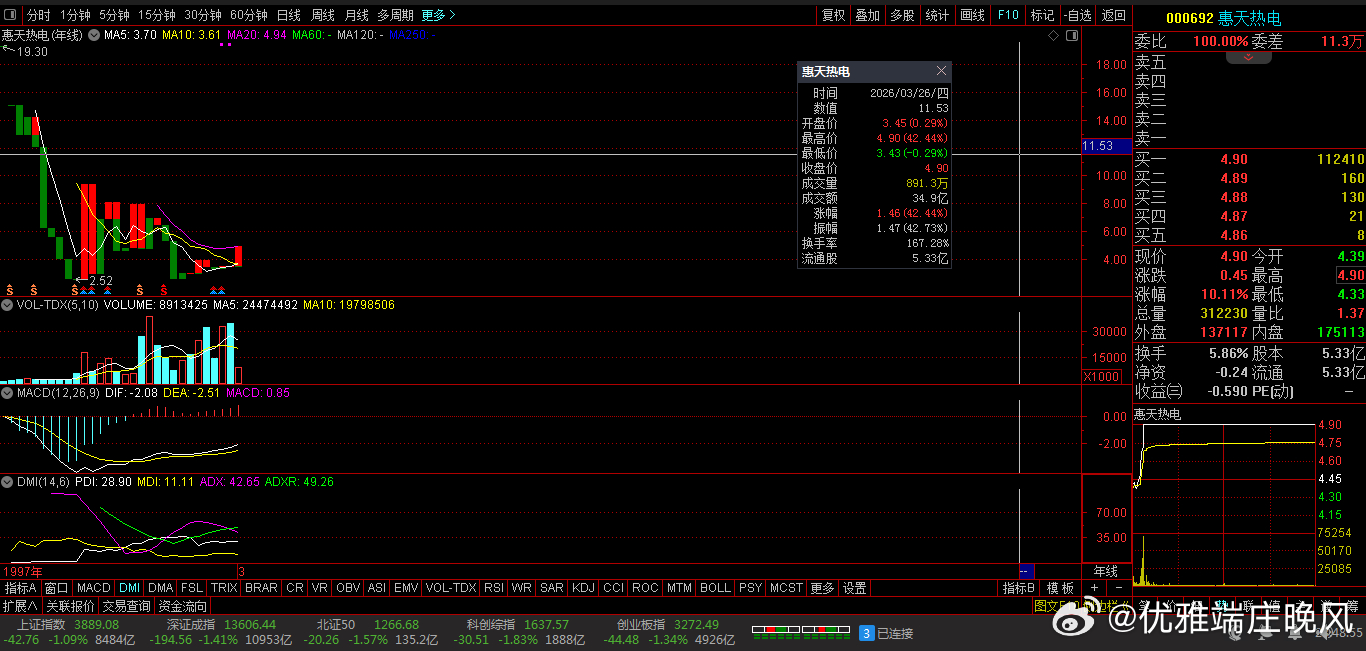Select the 1分钟 timeframe
1366x651 pixels.
(x=74, y=15)
